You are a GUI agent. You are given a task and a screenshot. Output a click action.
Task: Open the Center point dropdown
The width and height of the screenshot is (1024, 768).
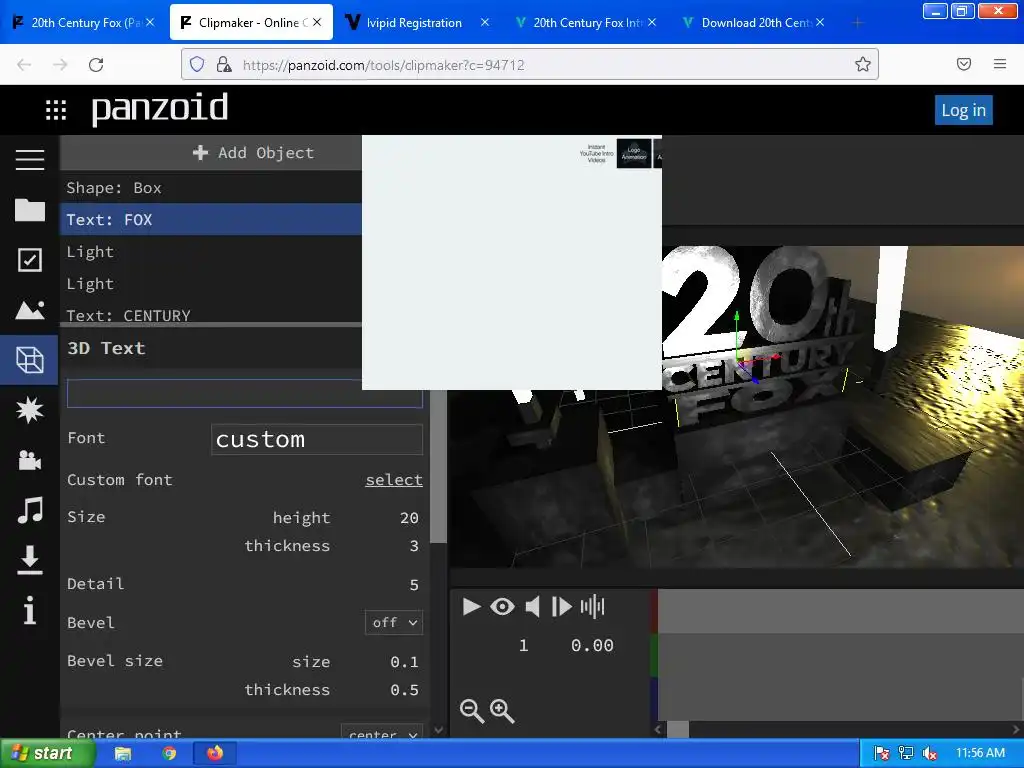[x=382, y=735]
